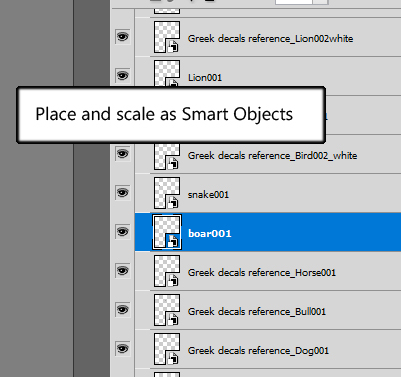Click the Lion002white smart object thumbnail
This screenshot has height=377, width=401.
pos(167,37)
